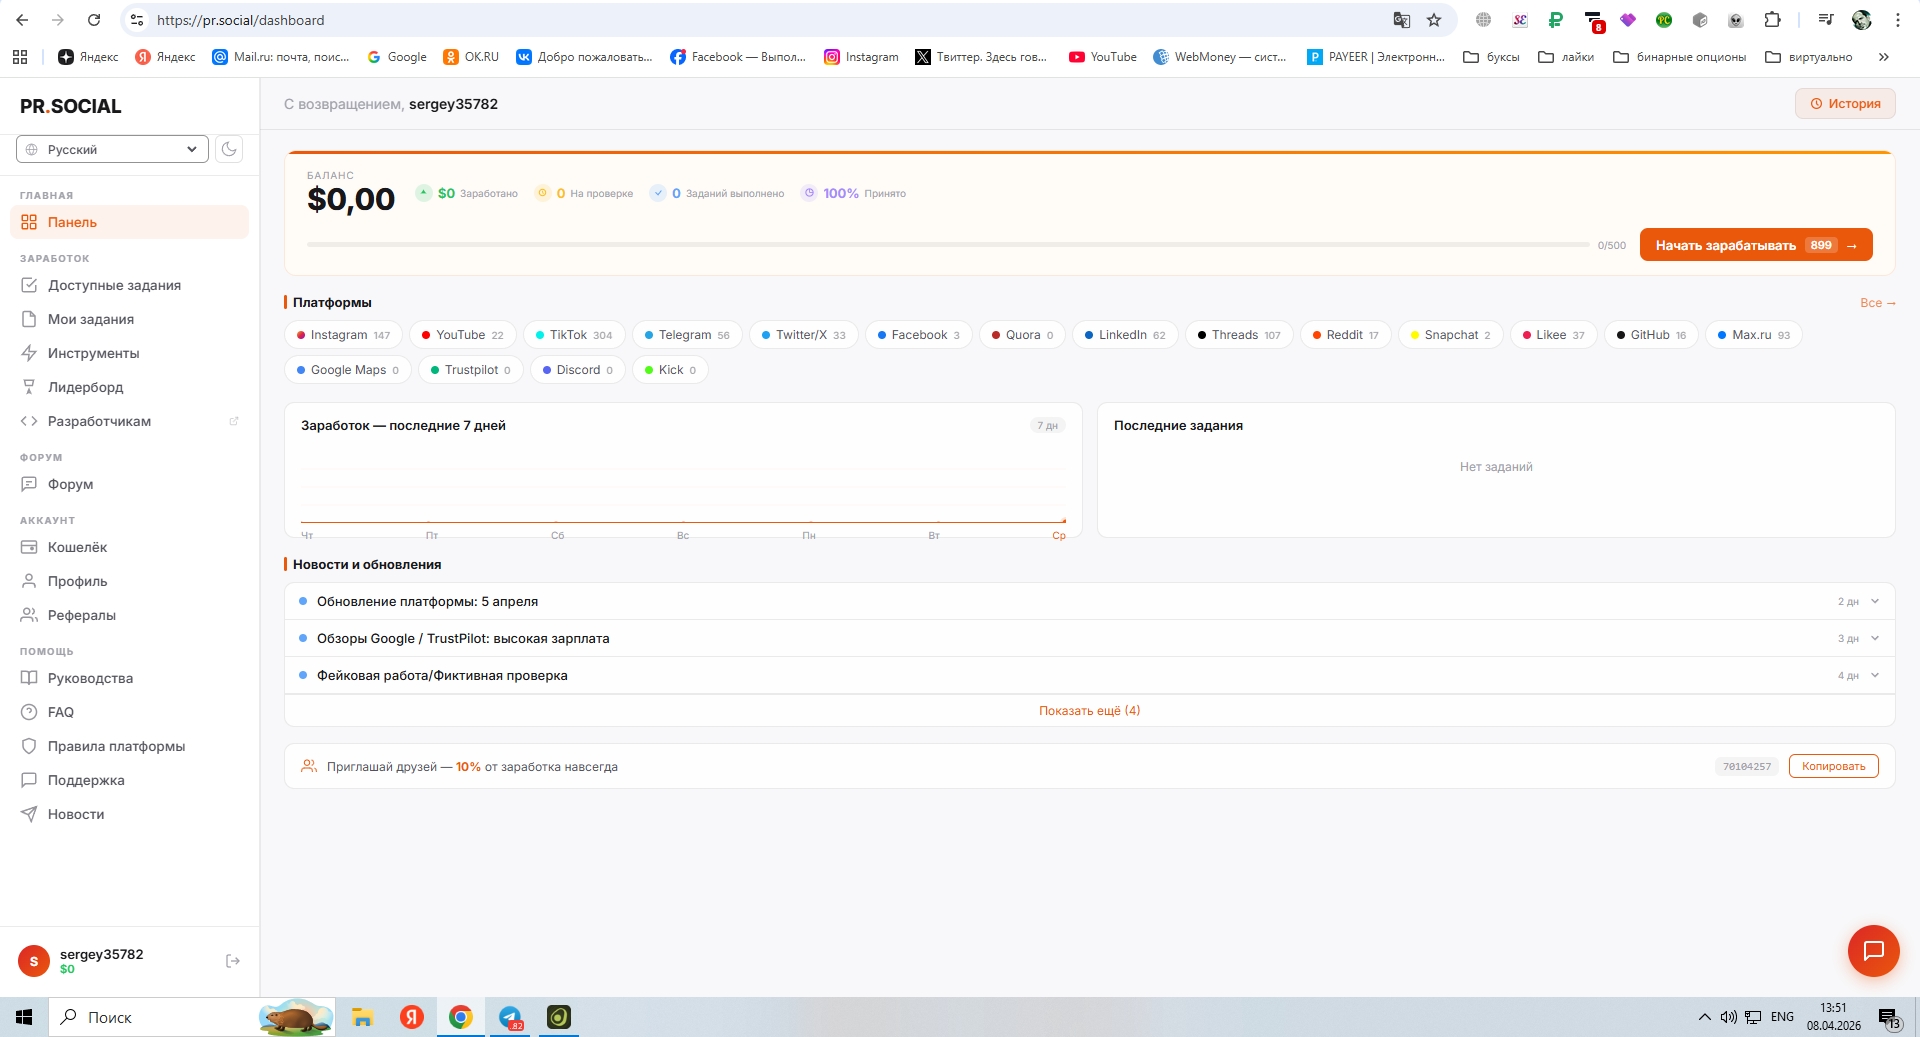Image resolution: width=1920 pixels, height=1037 pixels.
Task: Open Панель in the sidebar
Action: (x=130, y=222)
